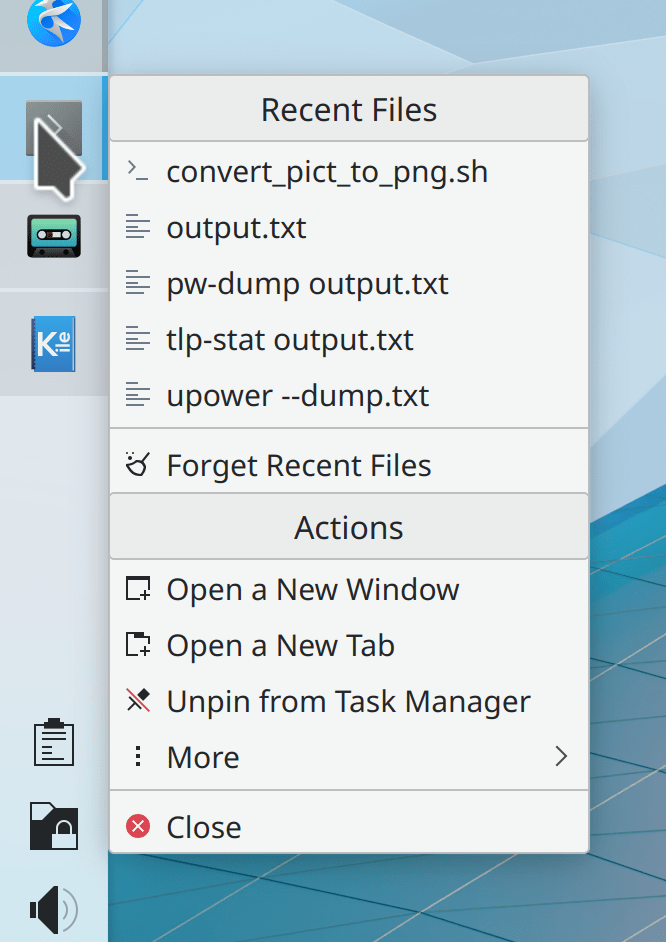Click the red Close icon in menu

tap(138, 827)
